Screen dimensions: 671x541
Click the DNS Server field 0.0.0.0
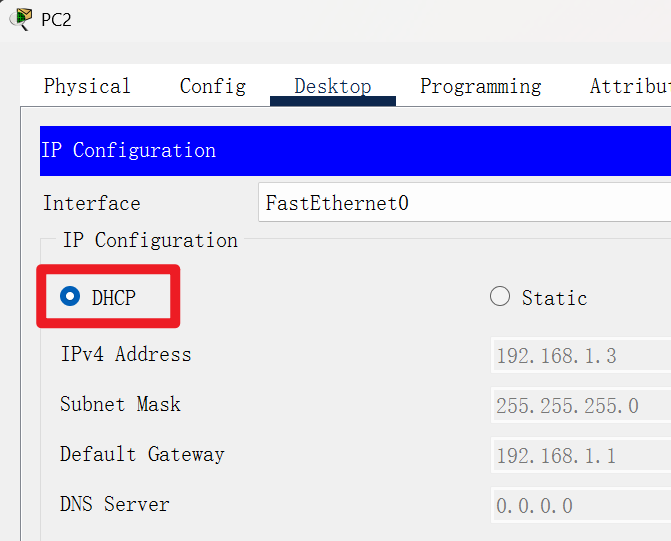pos(581,505)
